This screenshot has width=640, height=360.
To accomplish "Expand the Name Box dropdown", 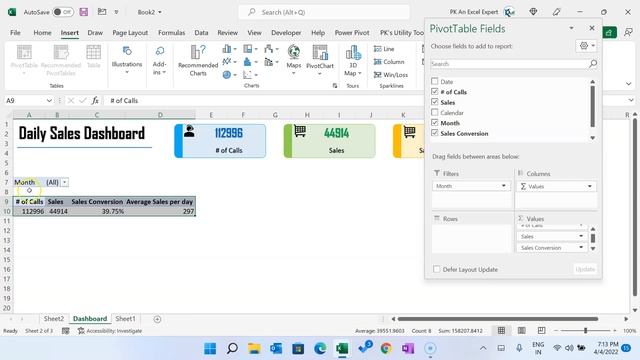I will (49, 100).
